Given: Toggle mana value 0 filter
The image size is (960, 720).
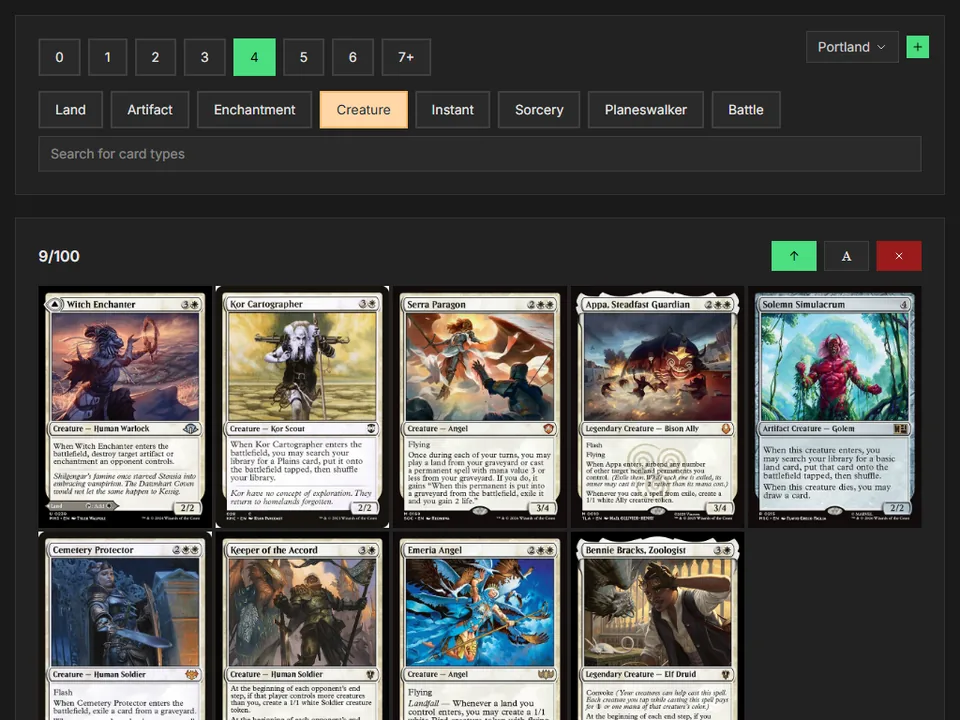Looking at the screenshot, I should point(59,57).
